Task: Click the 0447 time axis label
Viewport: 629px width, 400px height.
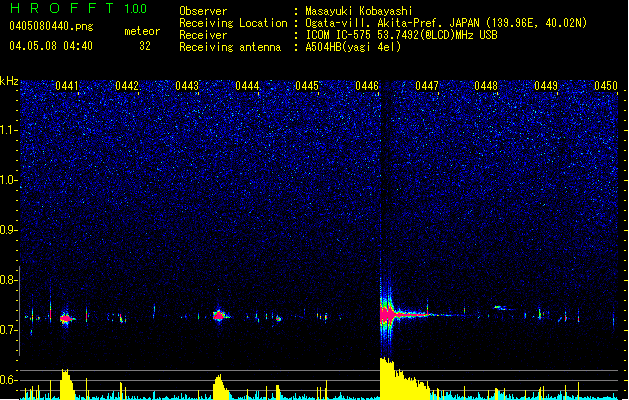Action: pyautogui.click(x=427, y=86)
